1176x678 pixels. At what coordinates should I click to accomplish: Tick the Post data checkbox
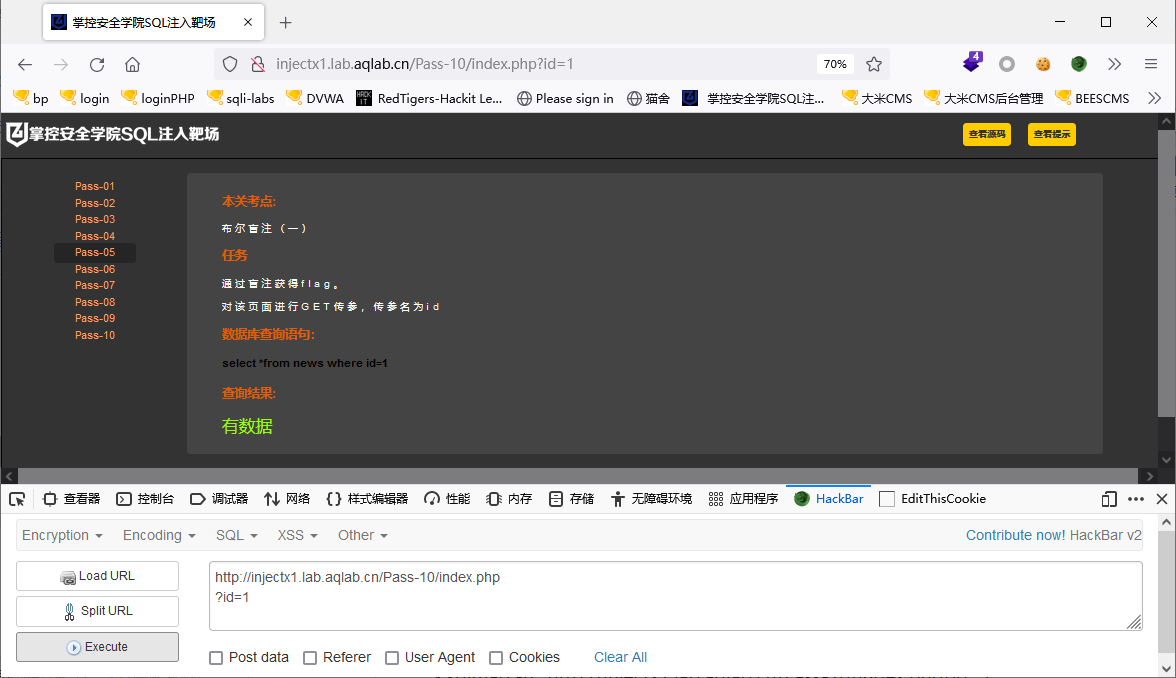216,658
